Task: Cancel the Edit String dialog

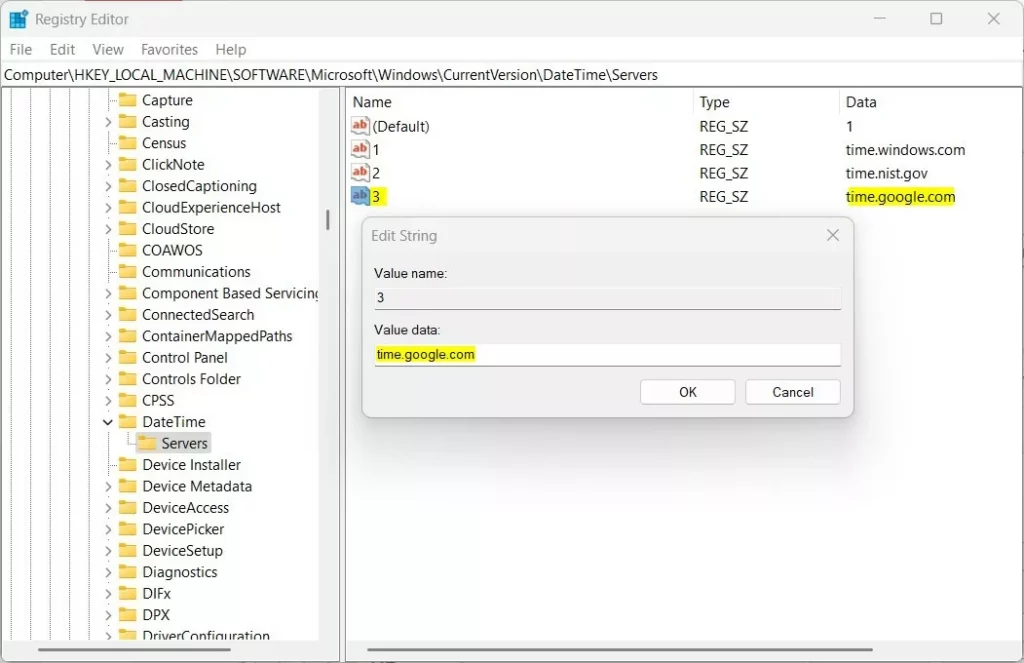Action: [x=793, y=392]
